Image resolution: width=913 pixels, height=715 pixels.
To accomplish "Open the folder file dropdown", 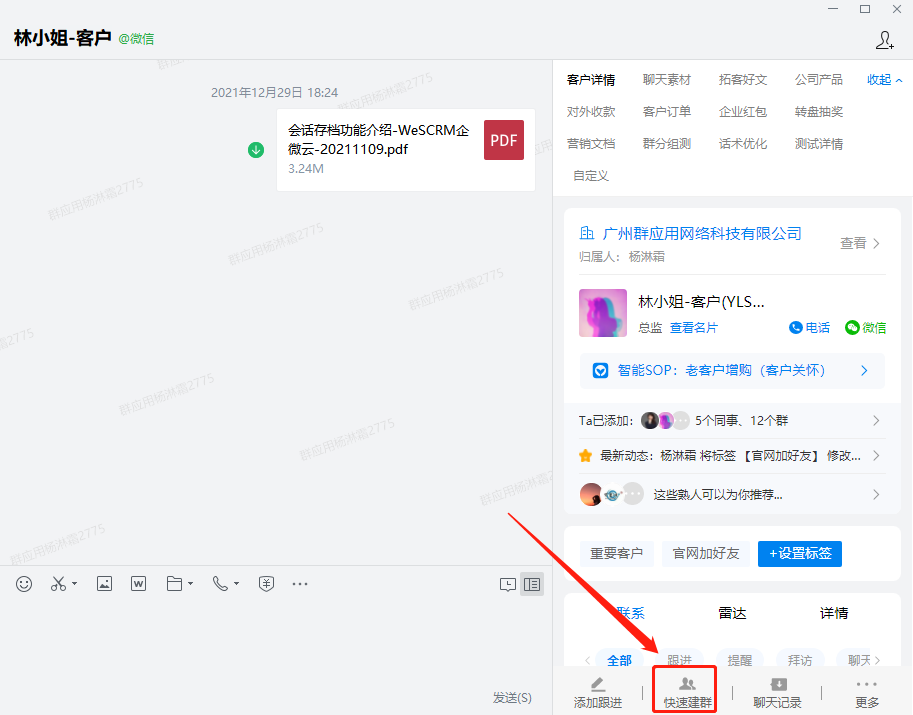I will click(179, 584).
